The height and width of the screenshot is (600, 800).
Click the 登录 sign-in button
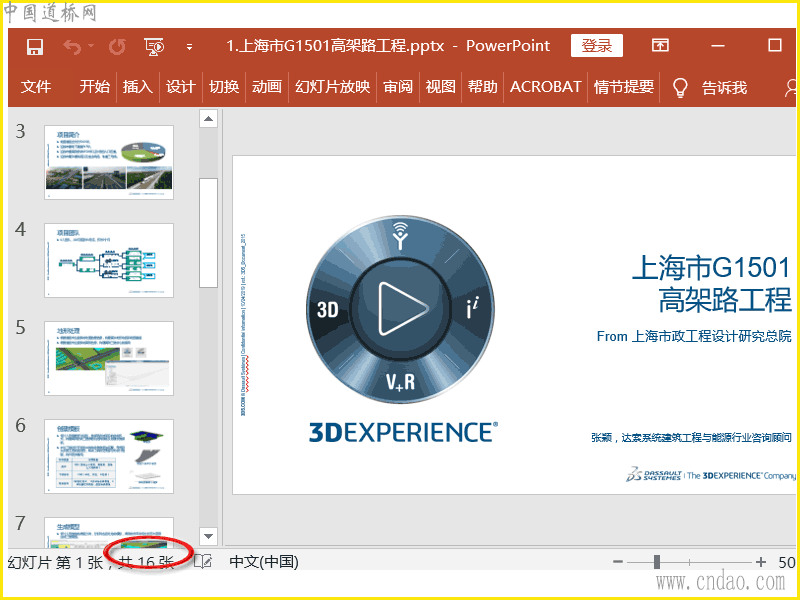(597, 46)
